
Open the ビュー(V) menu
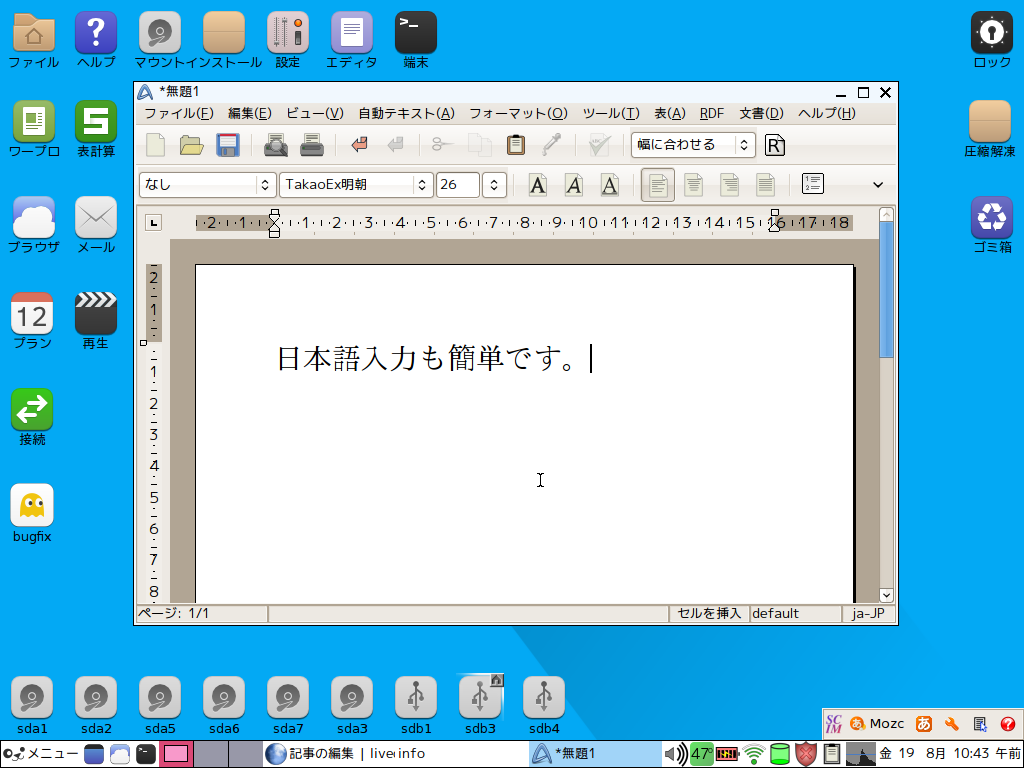coord(315,114)
